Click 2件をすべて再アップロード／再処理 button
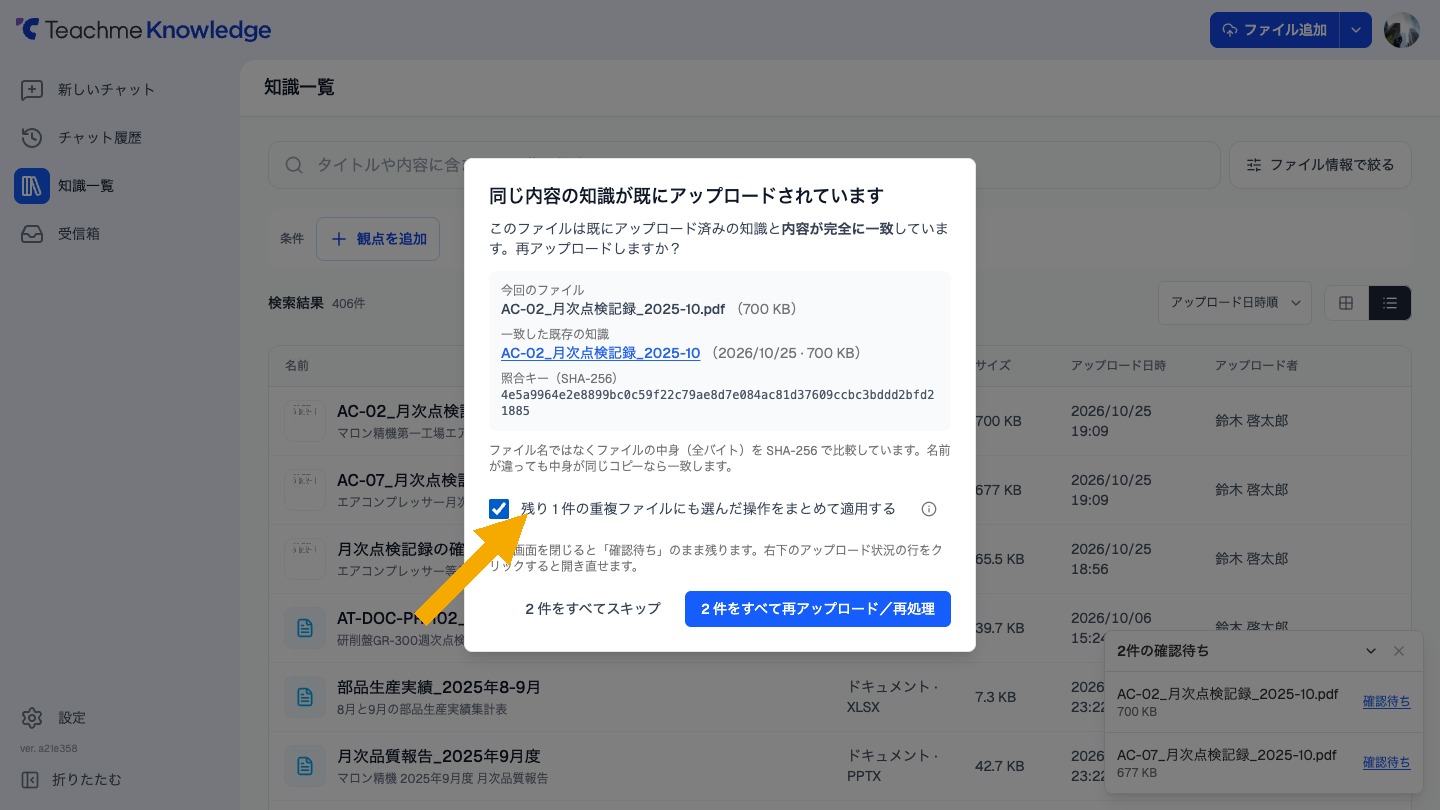Image resolution: width=1440 pixels, height=810 pixels. pyautogui.click(x=818, y=609)
